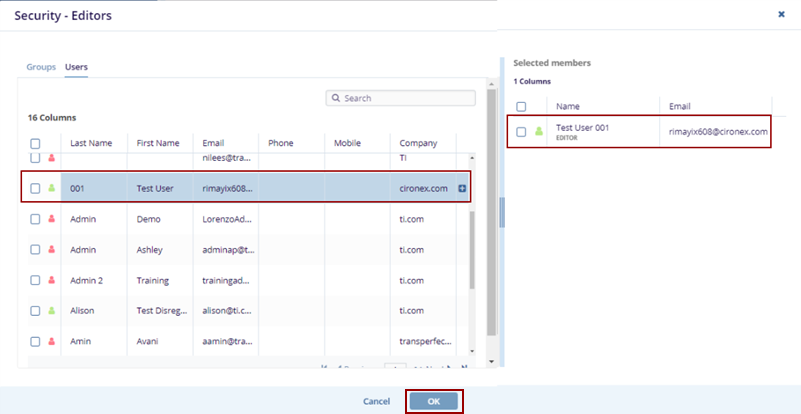Screen dimensions: 801x414
Task: Check the select-all box in Users table header
Action: (x=35, y=143)
